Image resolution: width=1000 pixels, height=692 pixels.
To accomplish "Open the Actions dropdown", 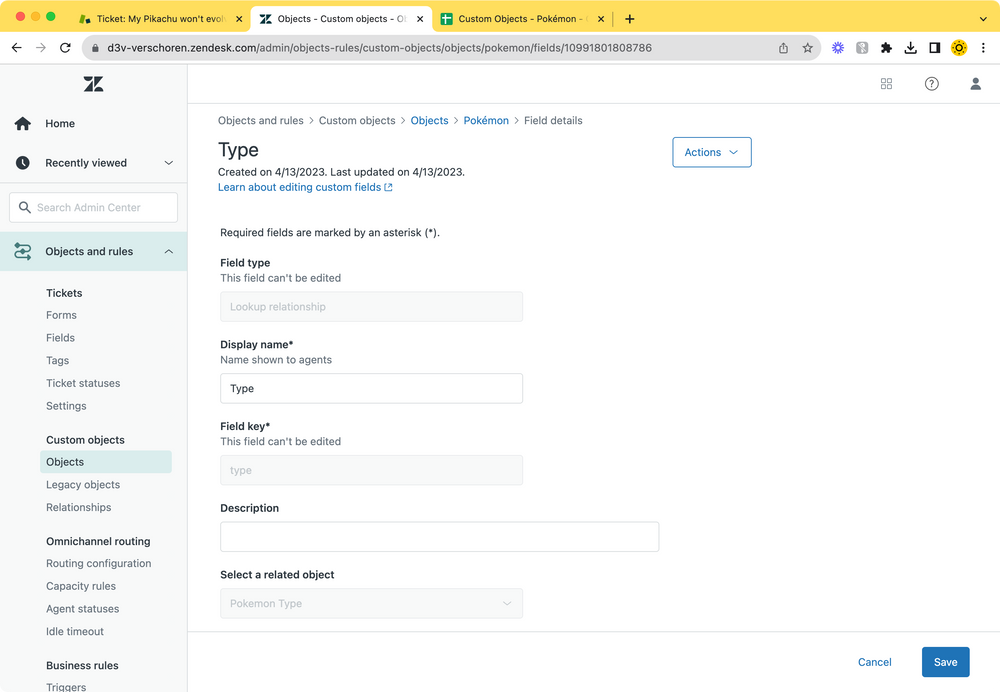I will click(711, 152).
